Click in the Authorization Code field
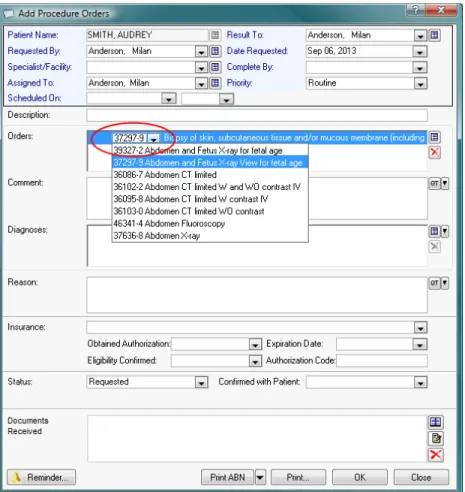The height and width of the screenshot is (492, 465). [x=382, y=361]
